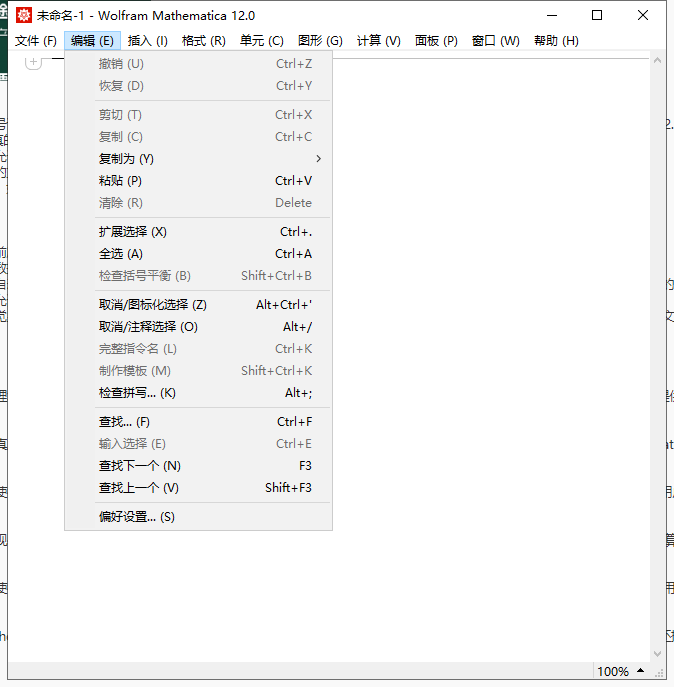
Task: Open the 文件 (F) menu
Action: click(35, 41)
